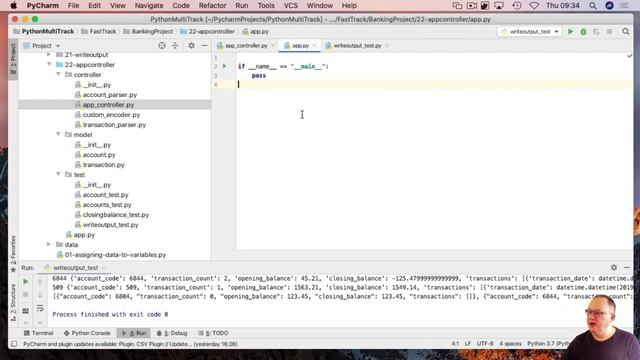Open Favorites side tool window
This screenshot has height=360, width=640.
[x=13, y=254]
